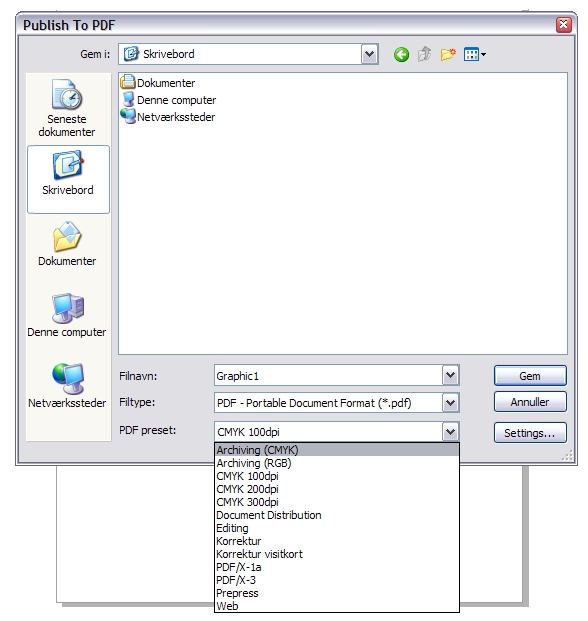Create a new folder

click(448, 54)
